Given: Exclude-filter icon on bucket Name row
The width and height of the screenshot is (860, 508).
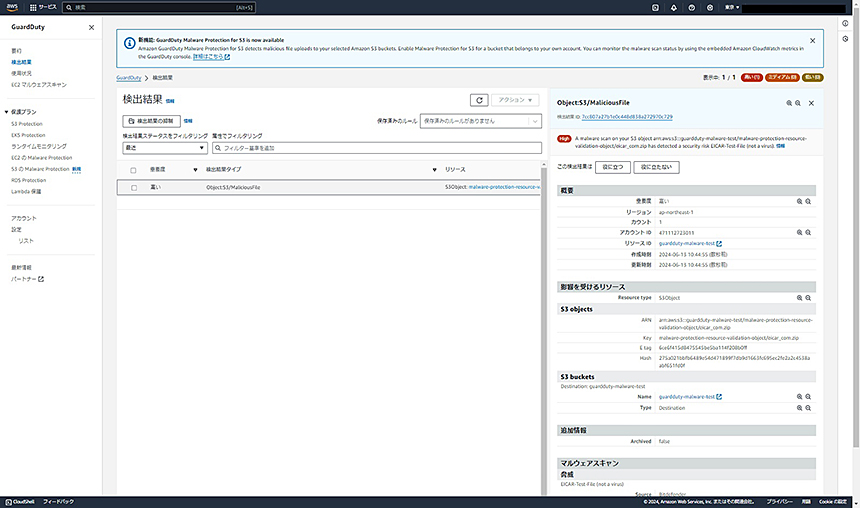Looking at the screenshot, I should 808,397.
